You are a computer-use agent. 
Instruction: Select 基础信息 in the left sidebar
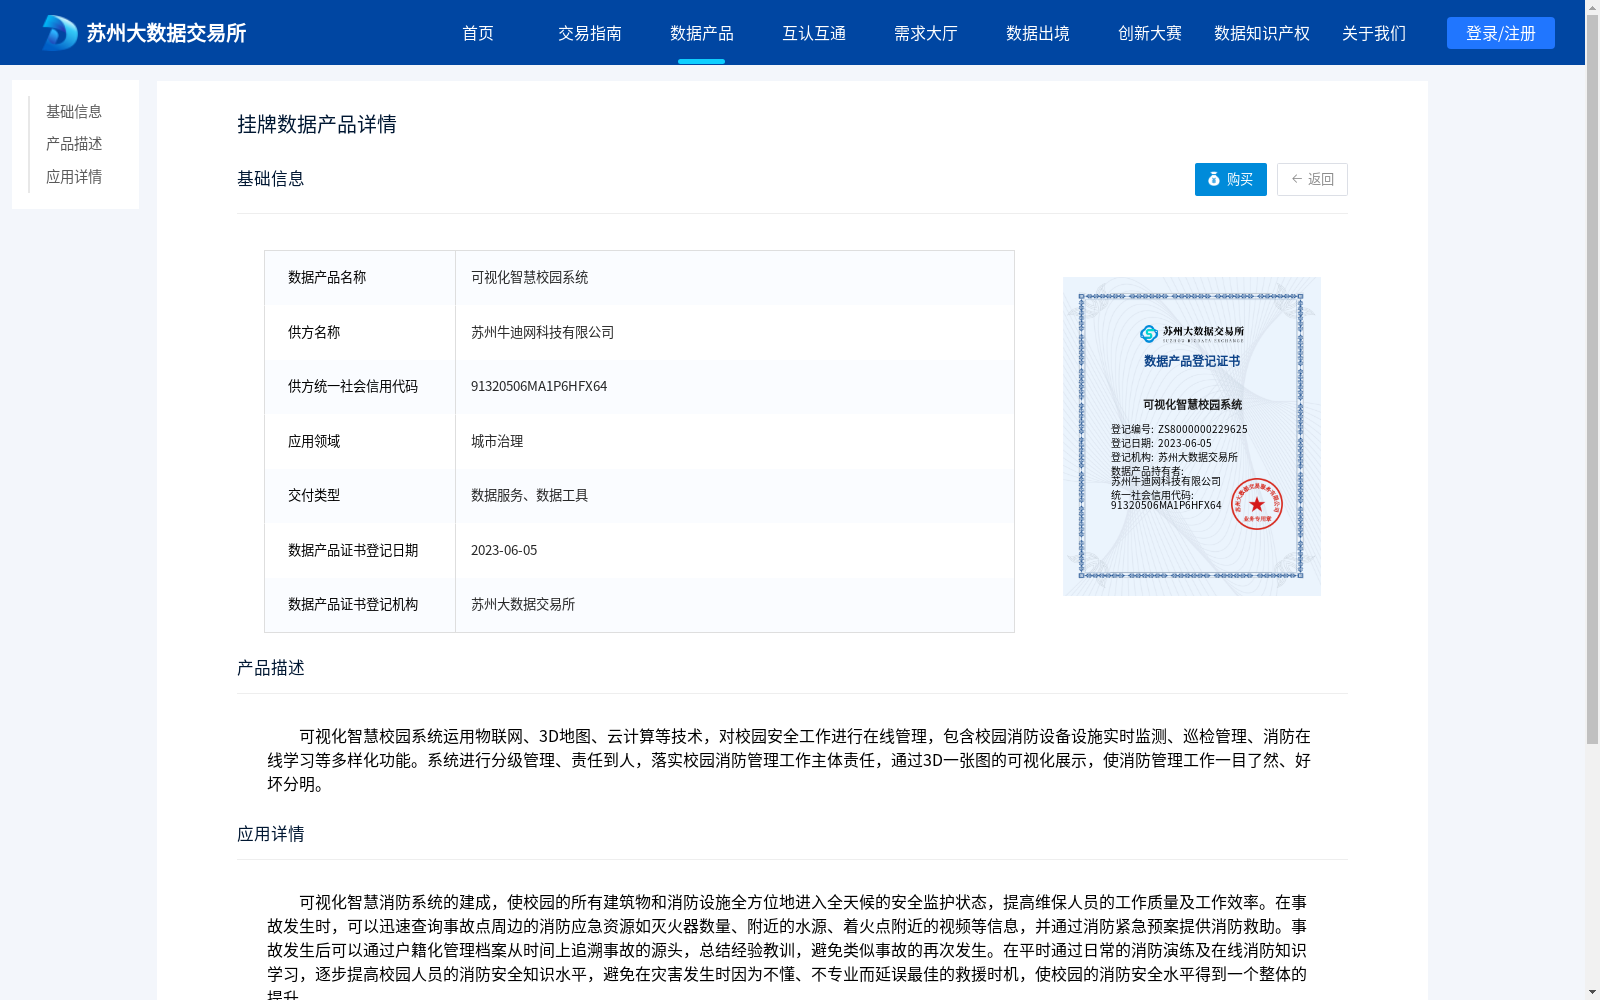[x=72, y=111]
